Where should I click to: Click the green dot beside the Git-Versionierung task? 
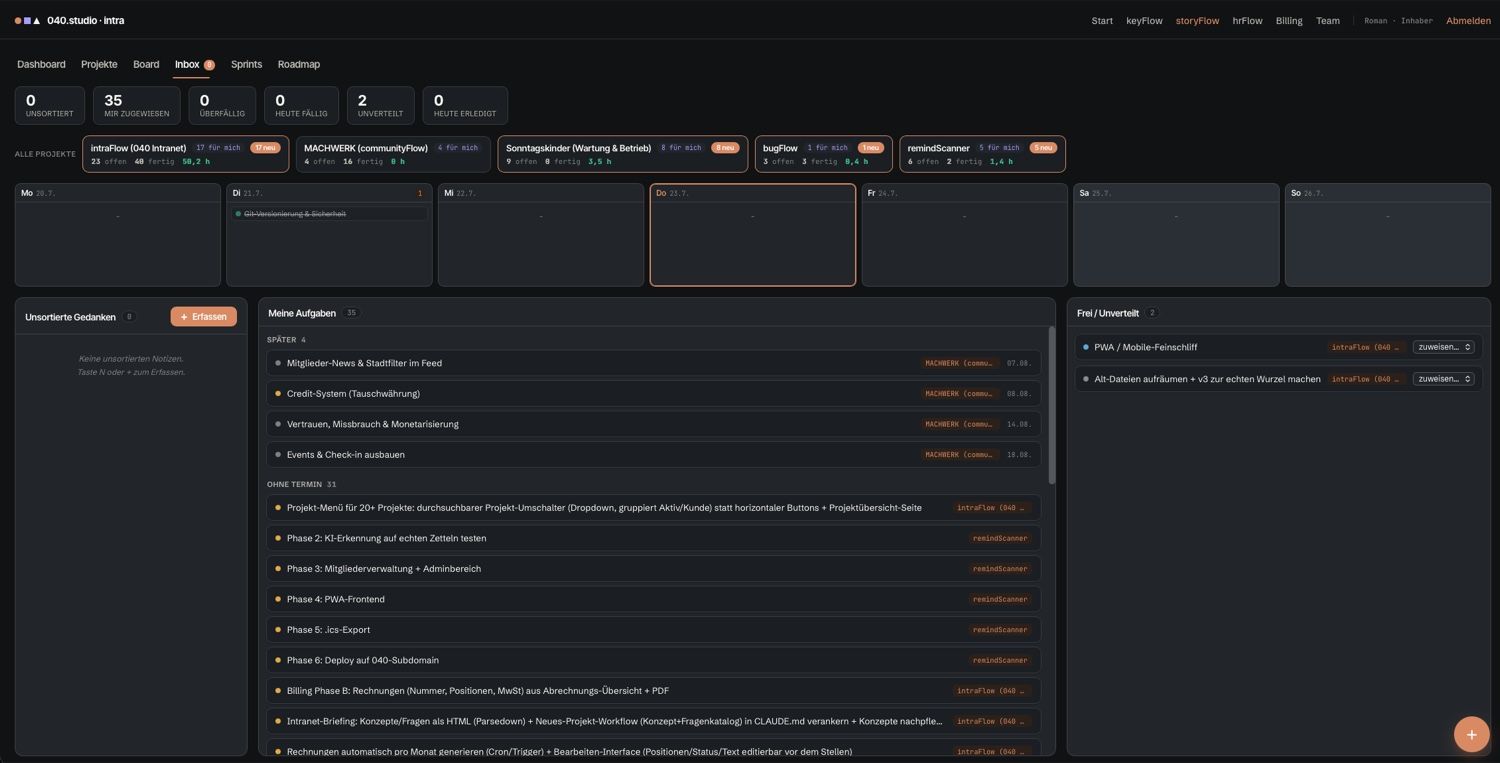click(x=238, y=214)
